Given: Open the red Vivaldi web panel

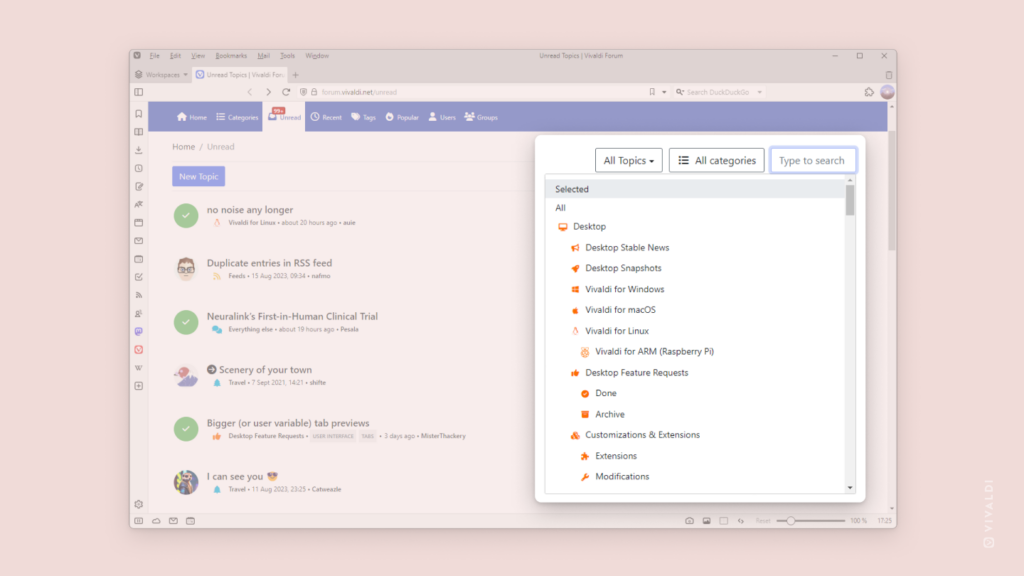Looking at the screenshot, I should [x=138, y=350].
